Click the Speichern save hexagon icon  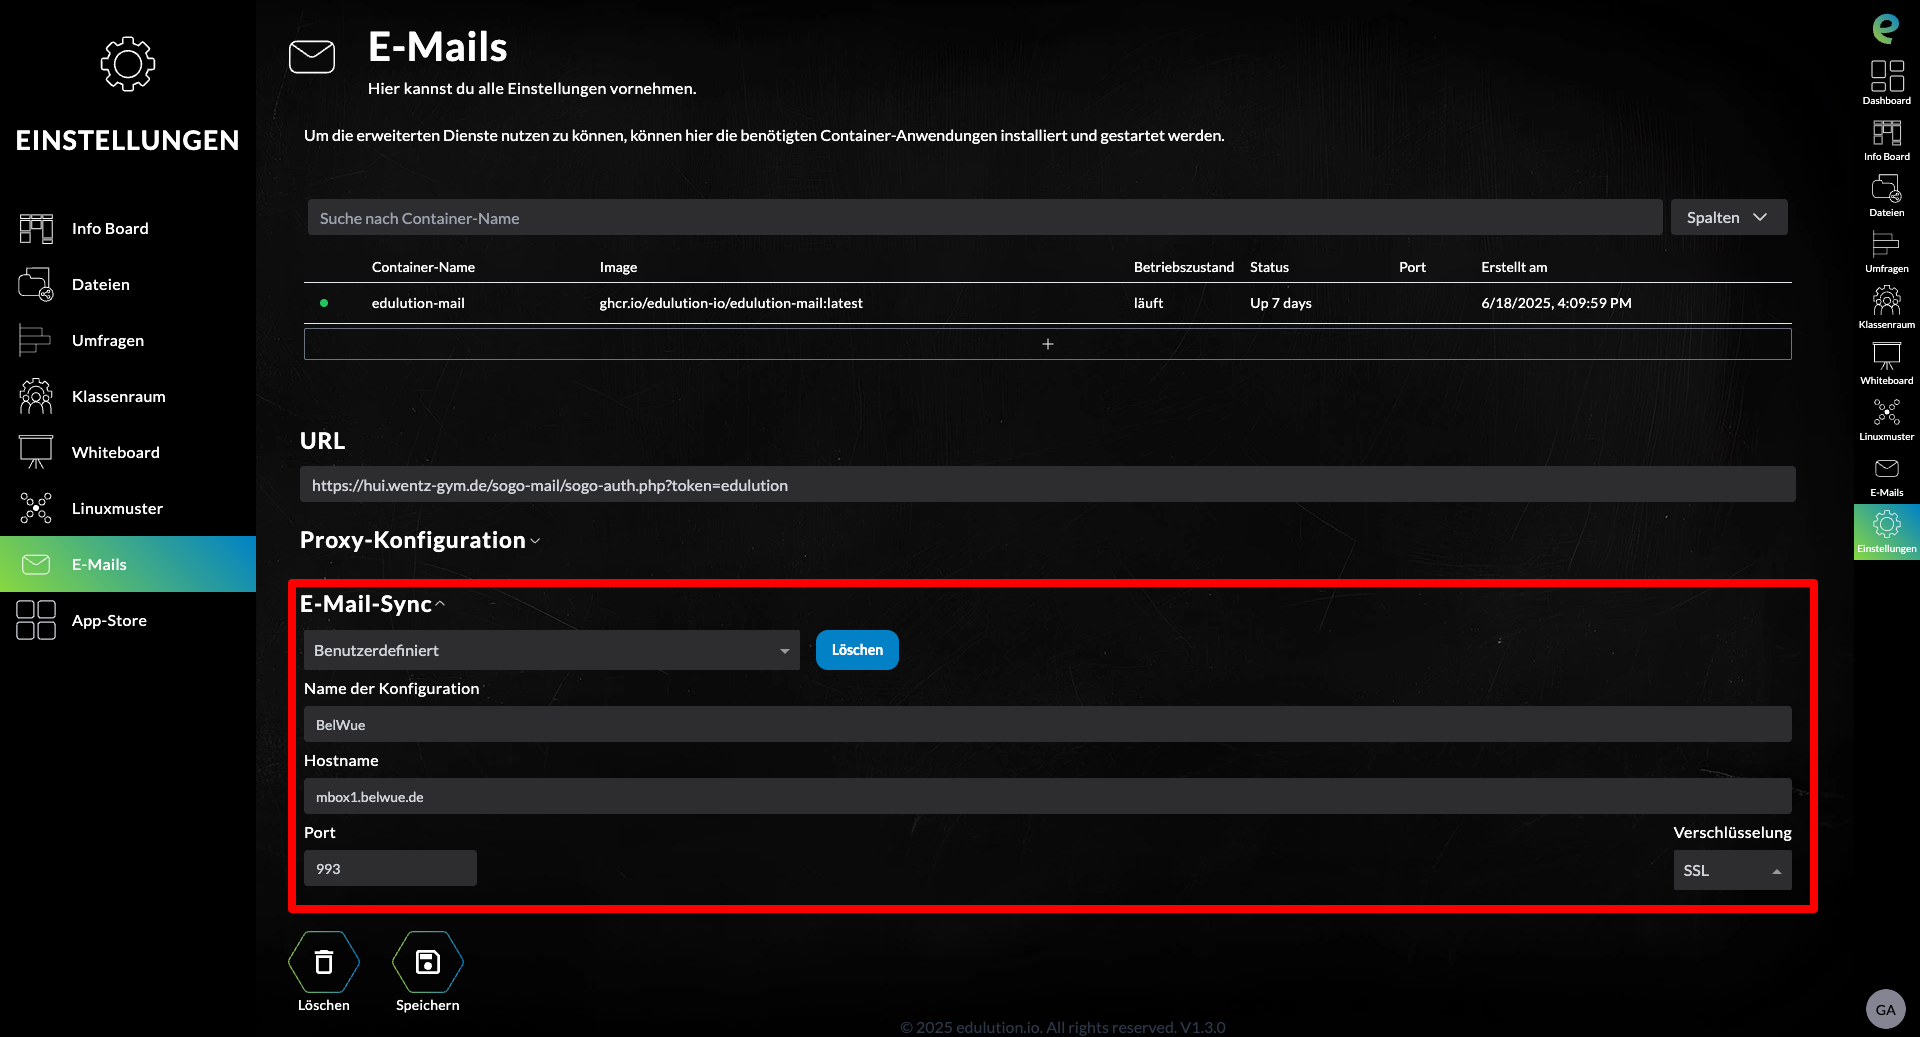coord(427,960)
